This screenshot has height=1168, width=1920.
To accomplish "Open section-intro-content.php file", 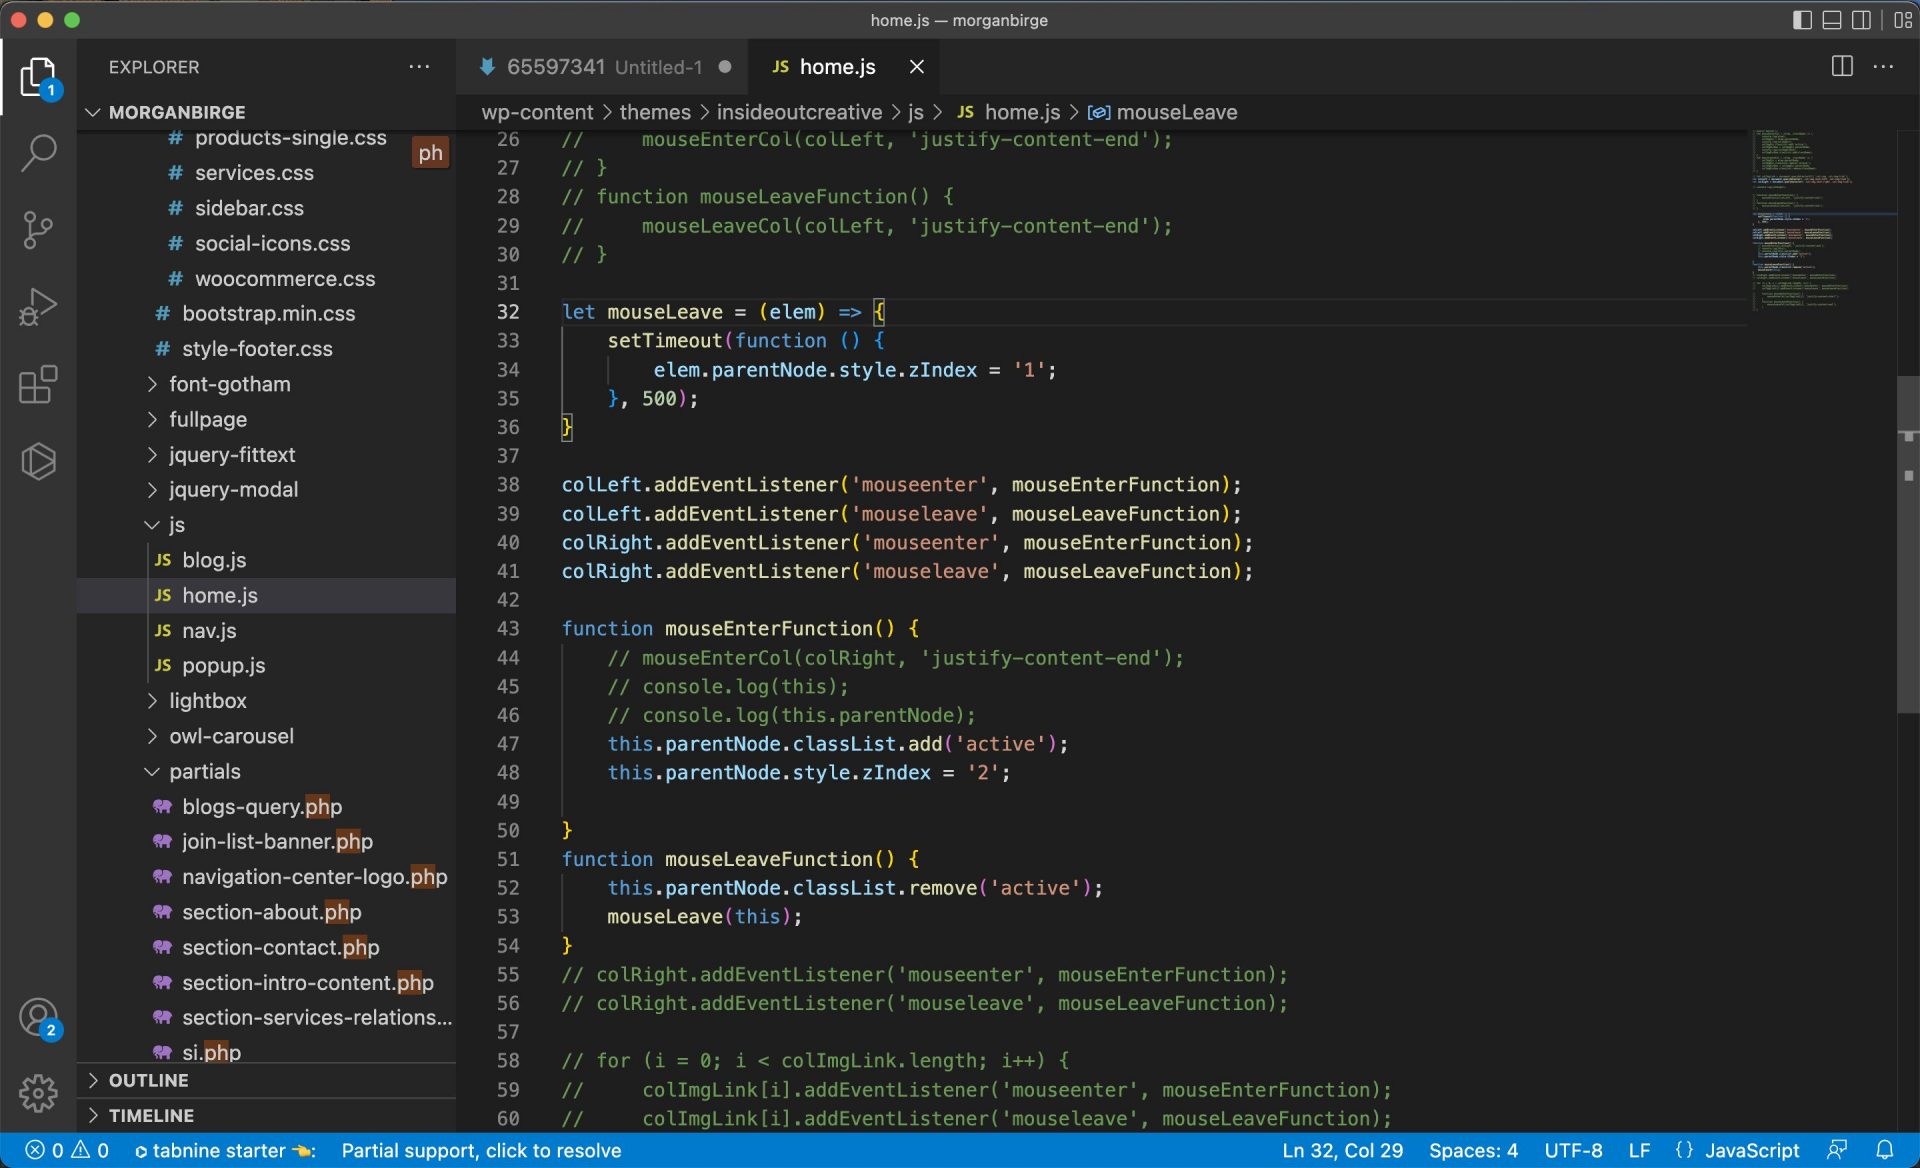I will (x=266, y=982).
